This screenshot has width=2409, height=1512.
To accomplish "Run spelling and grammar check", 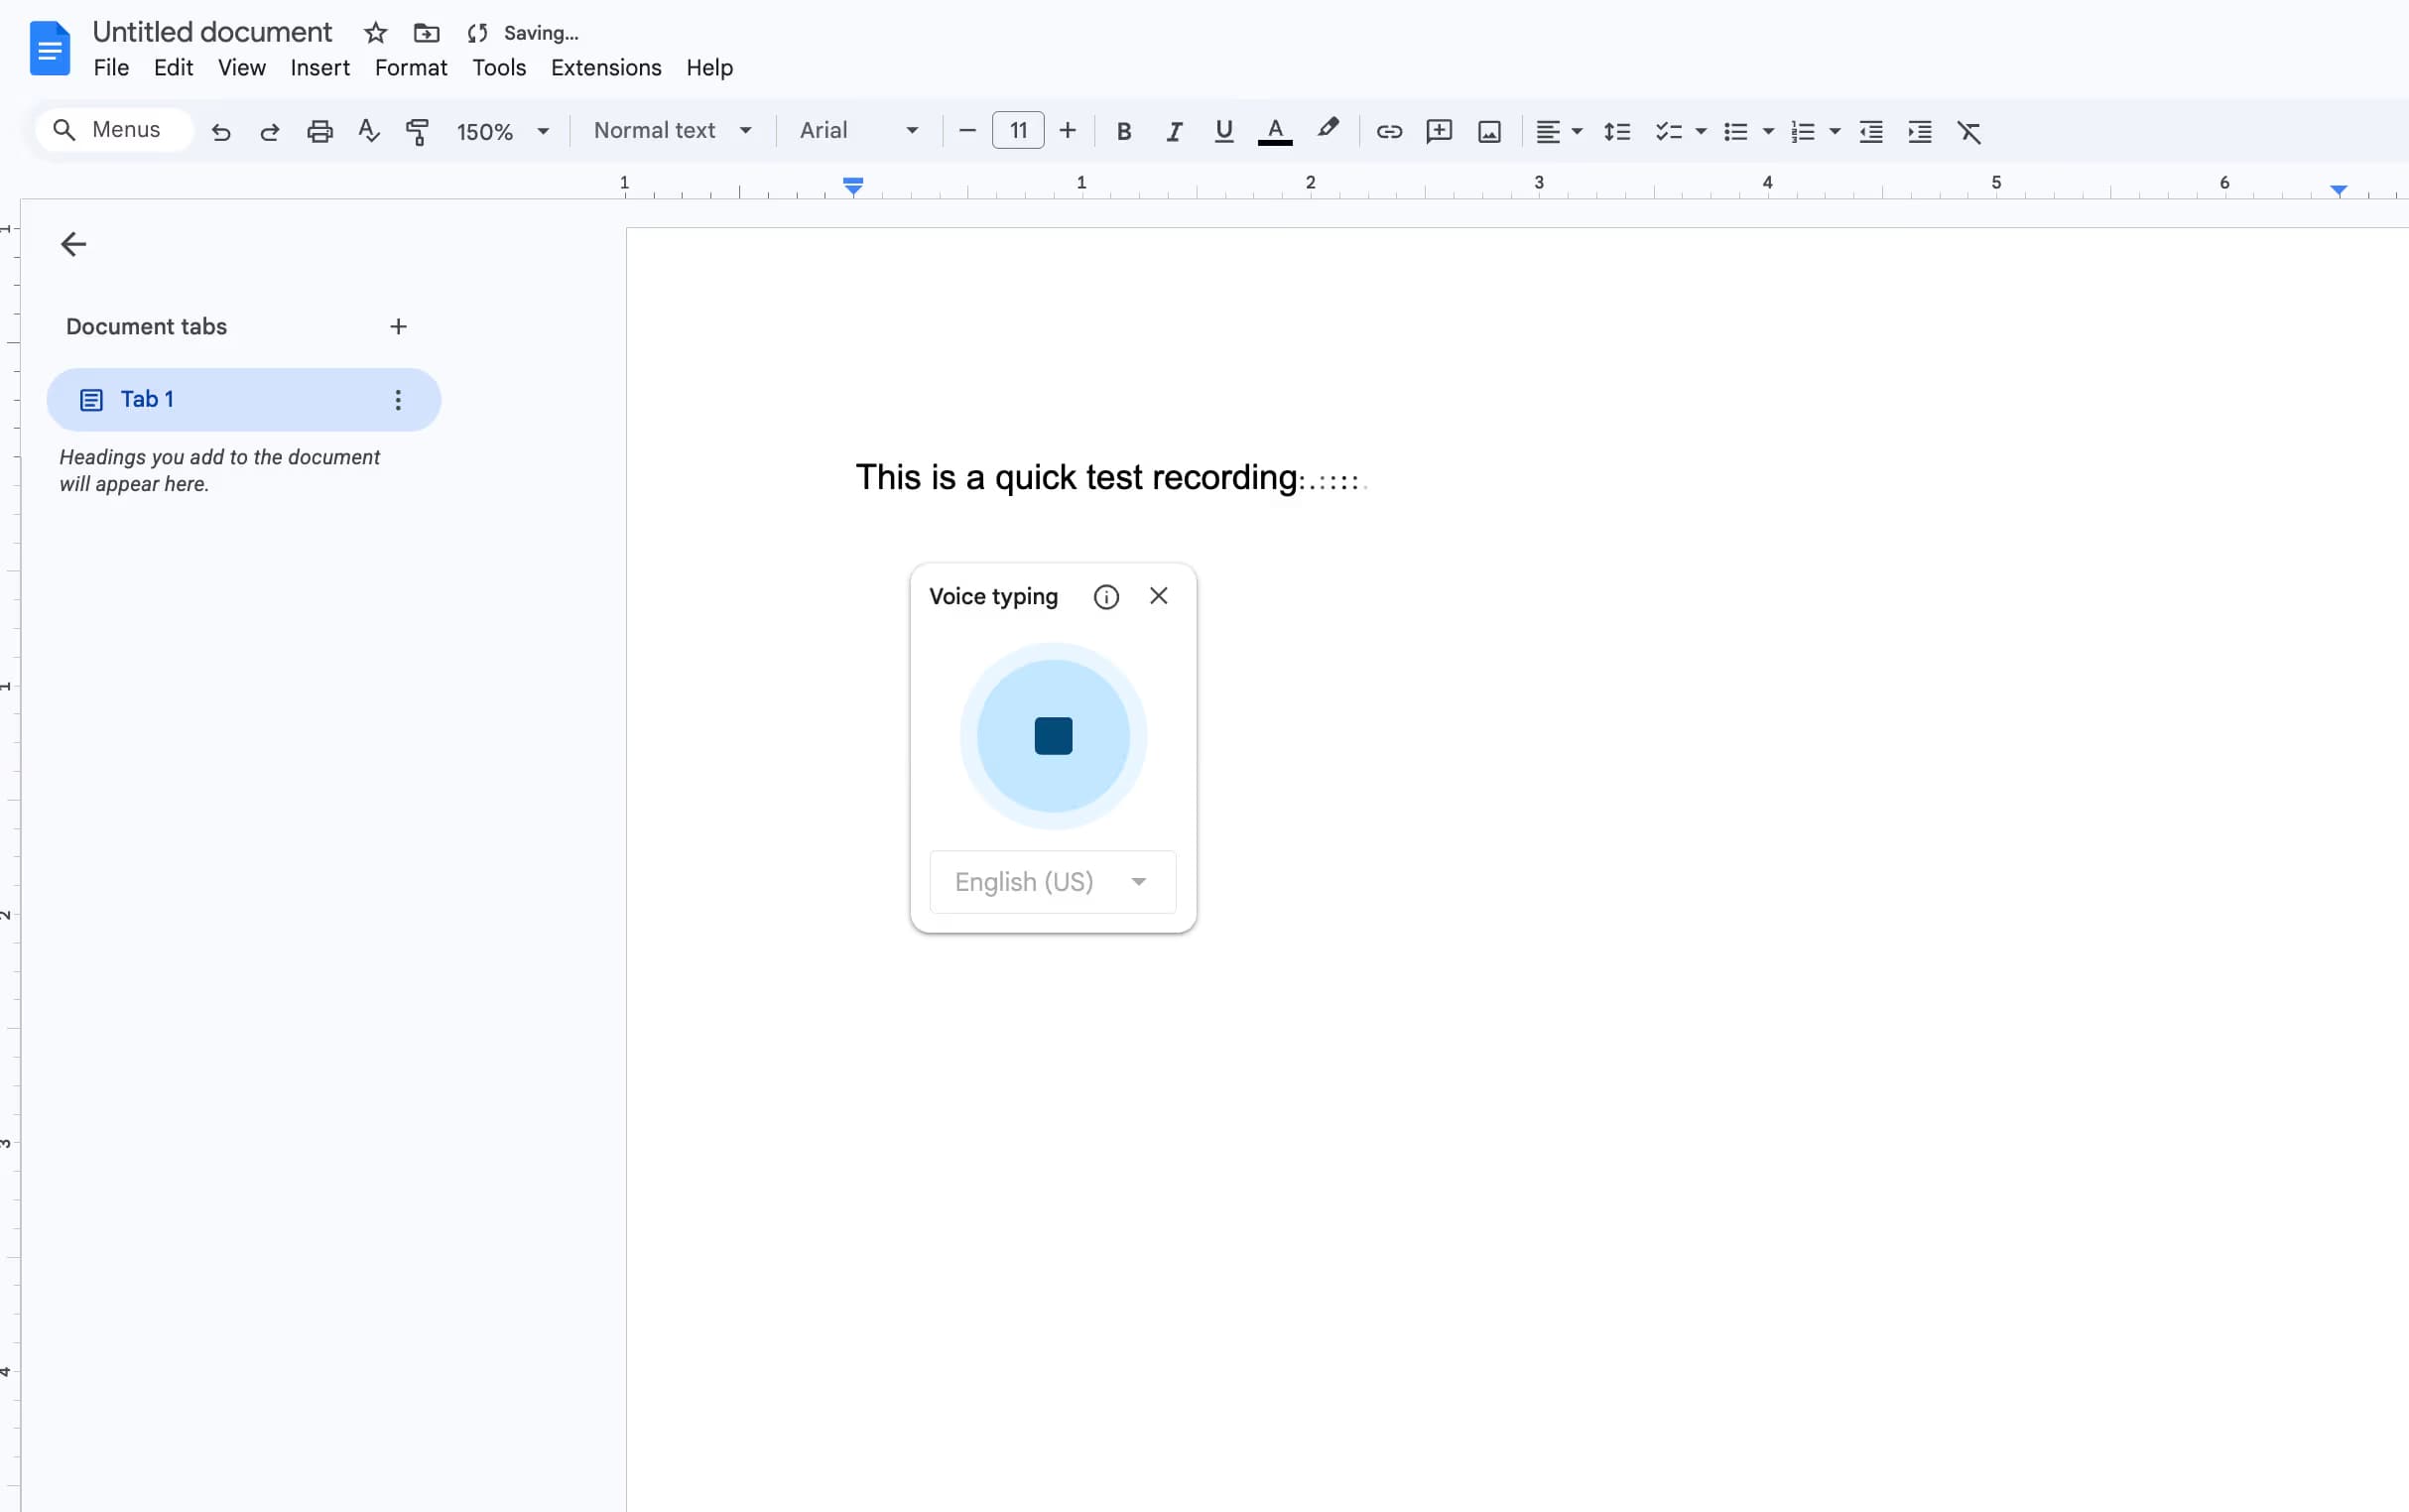I will pos(368,131).
